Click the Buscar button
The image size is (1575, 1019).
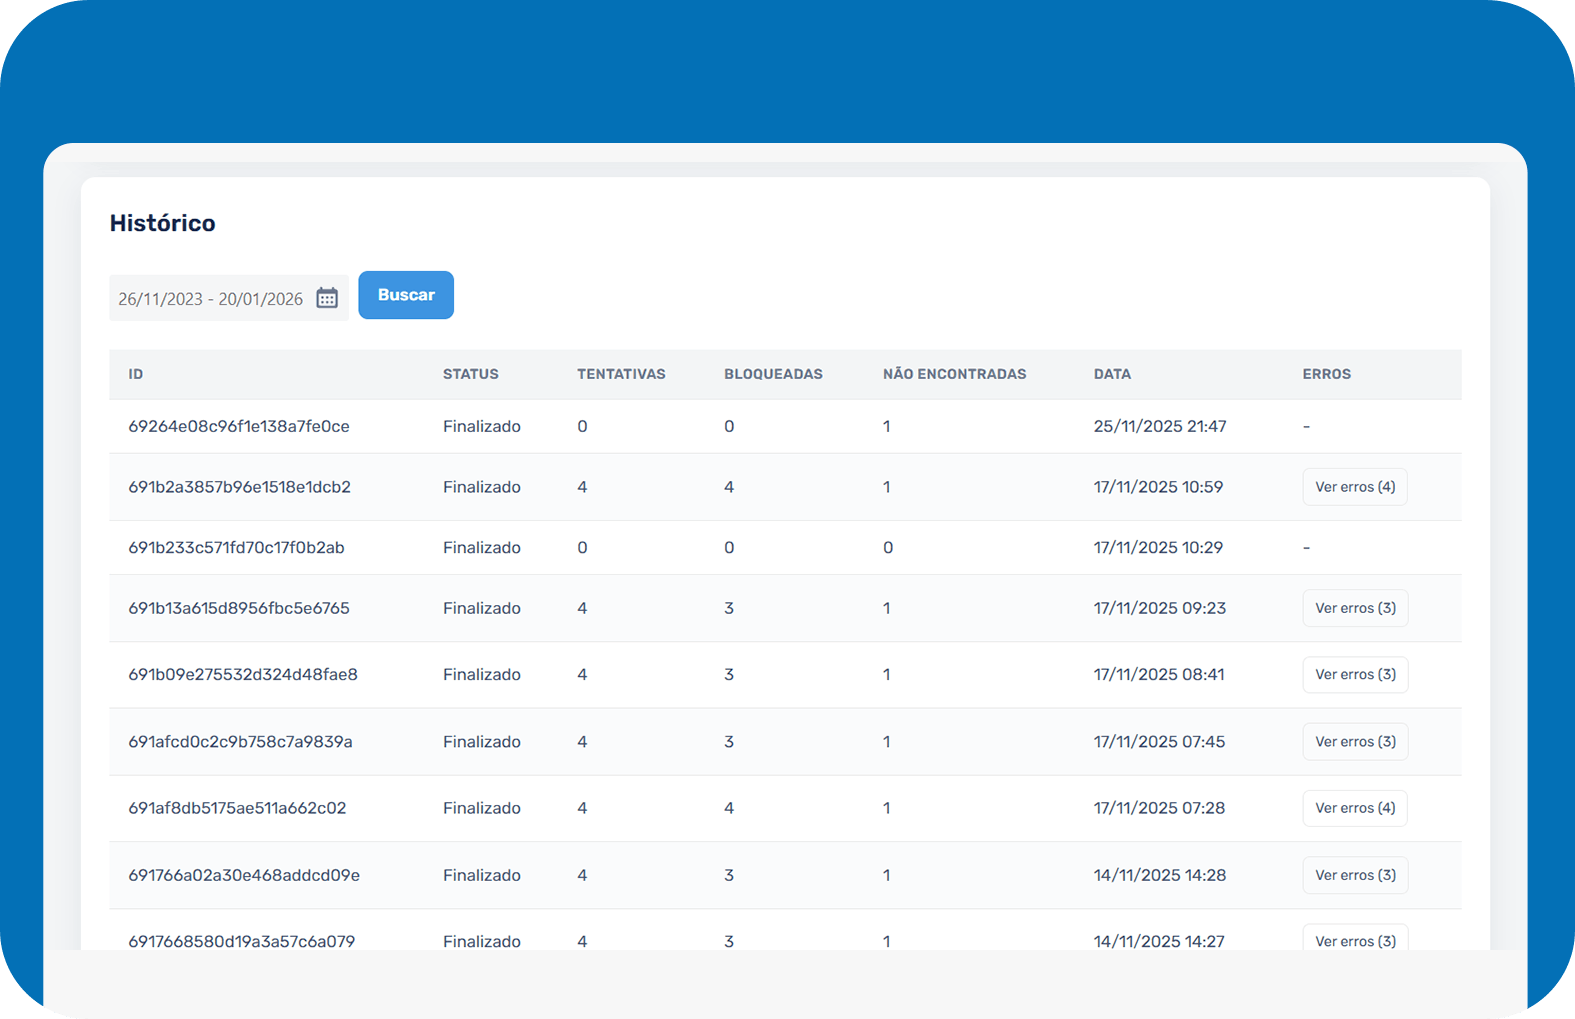coord(406,295)
